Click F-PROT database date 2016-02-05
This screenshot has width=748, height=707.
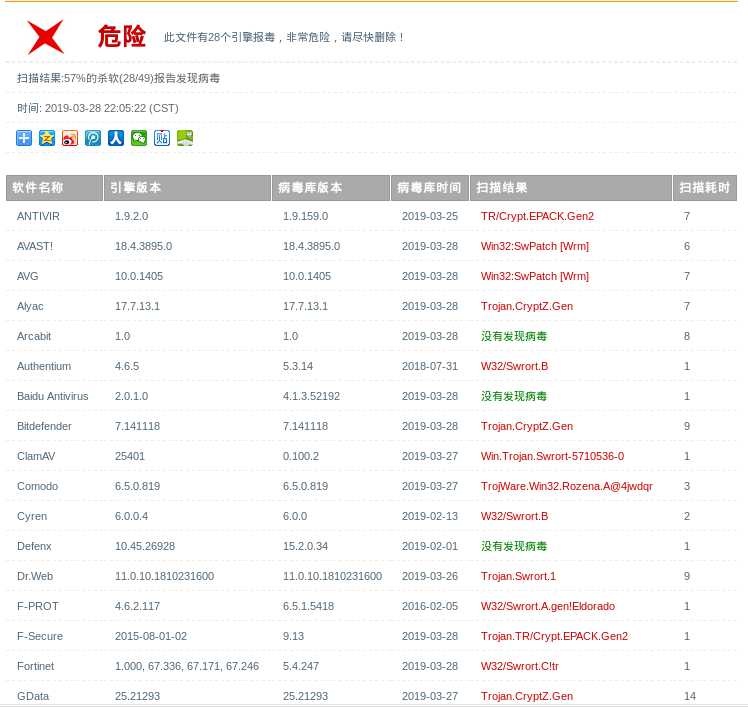[430, 607]
